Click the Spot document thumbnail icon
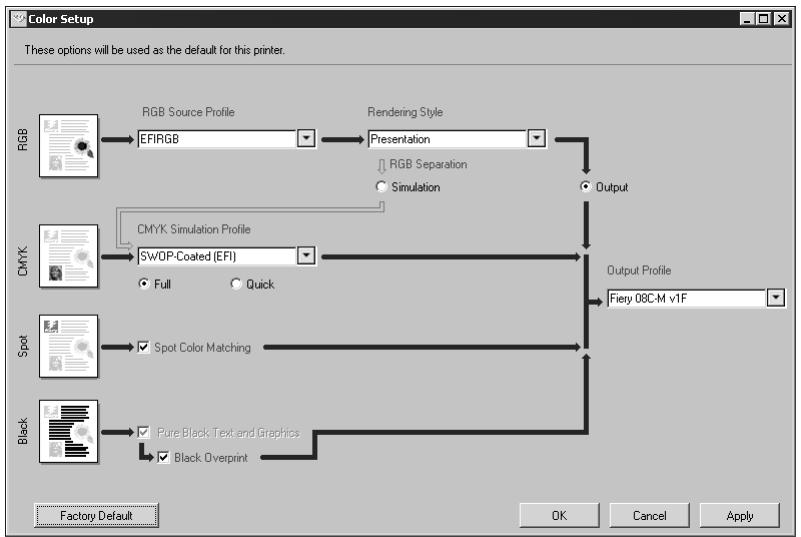 click(x=68, y=346)
